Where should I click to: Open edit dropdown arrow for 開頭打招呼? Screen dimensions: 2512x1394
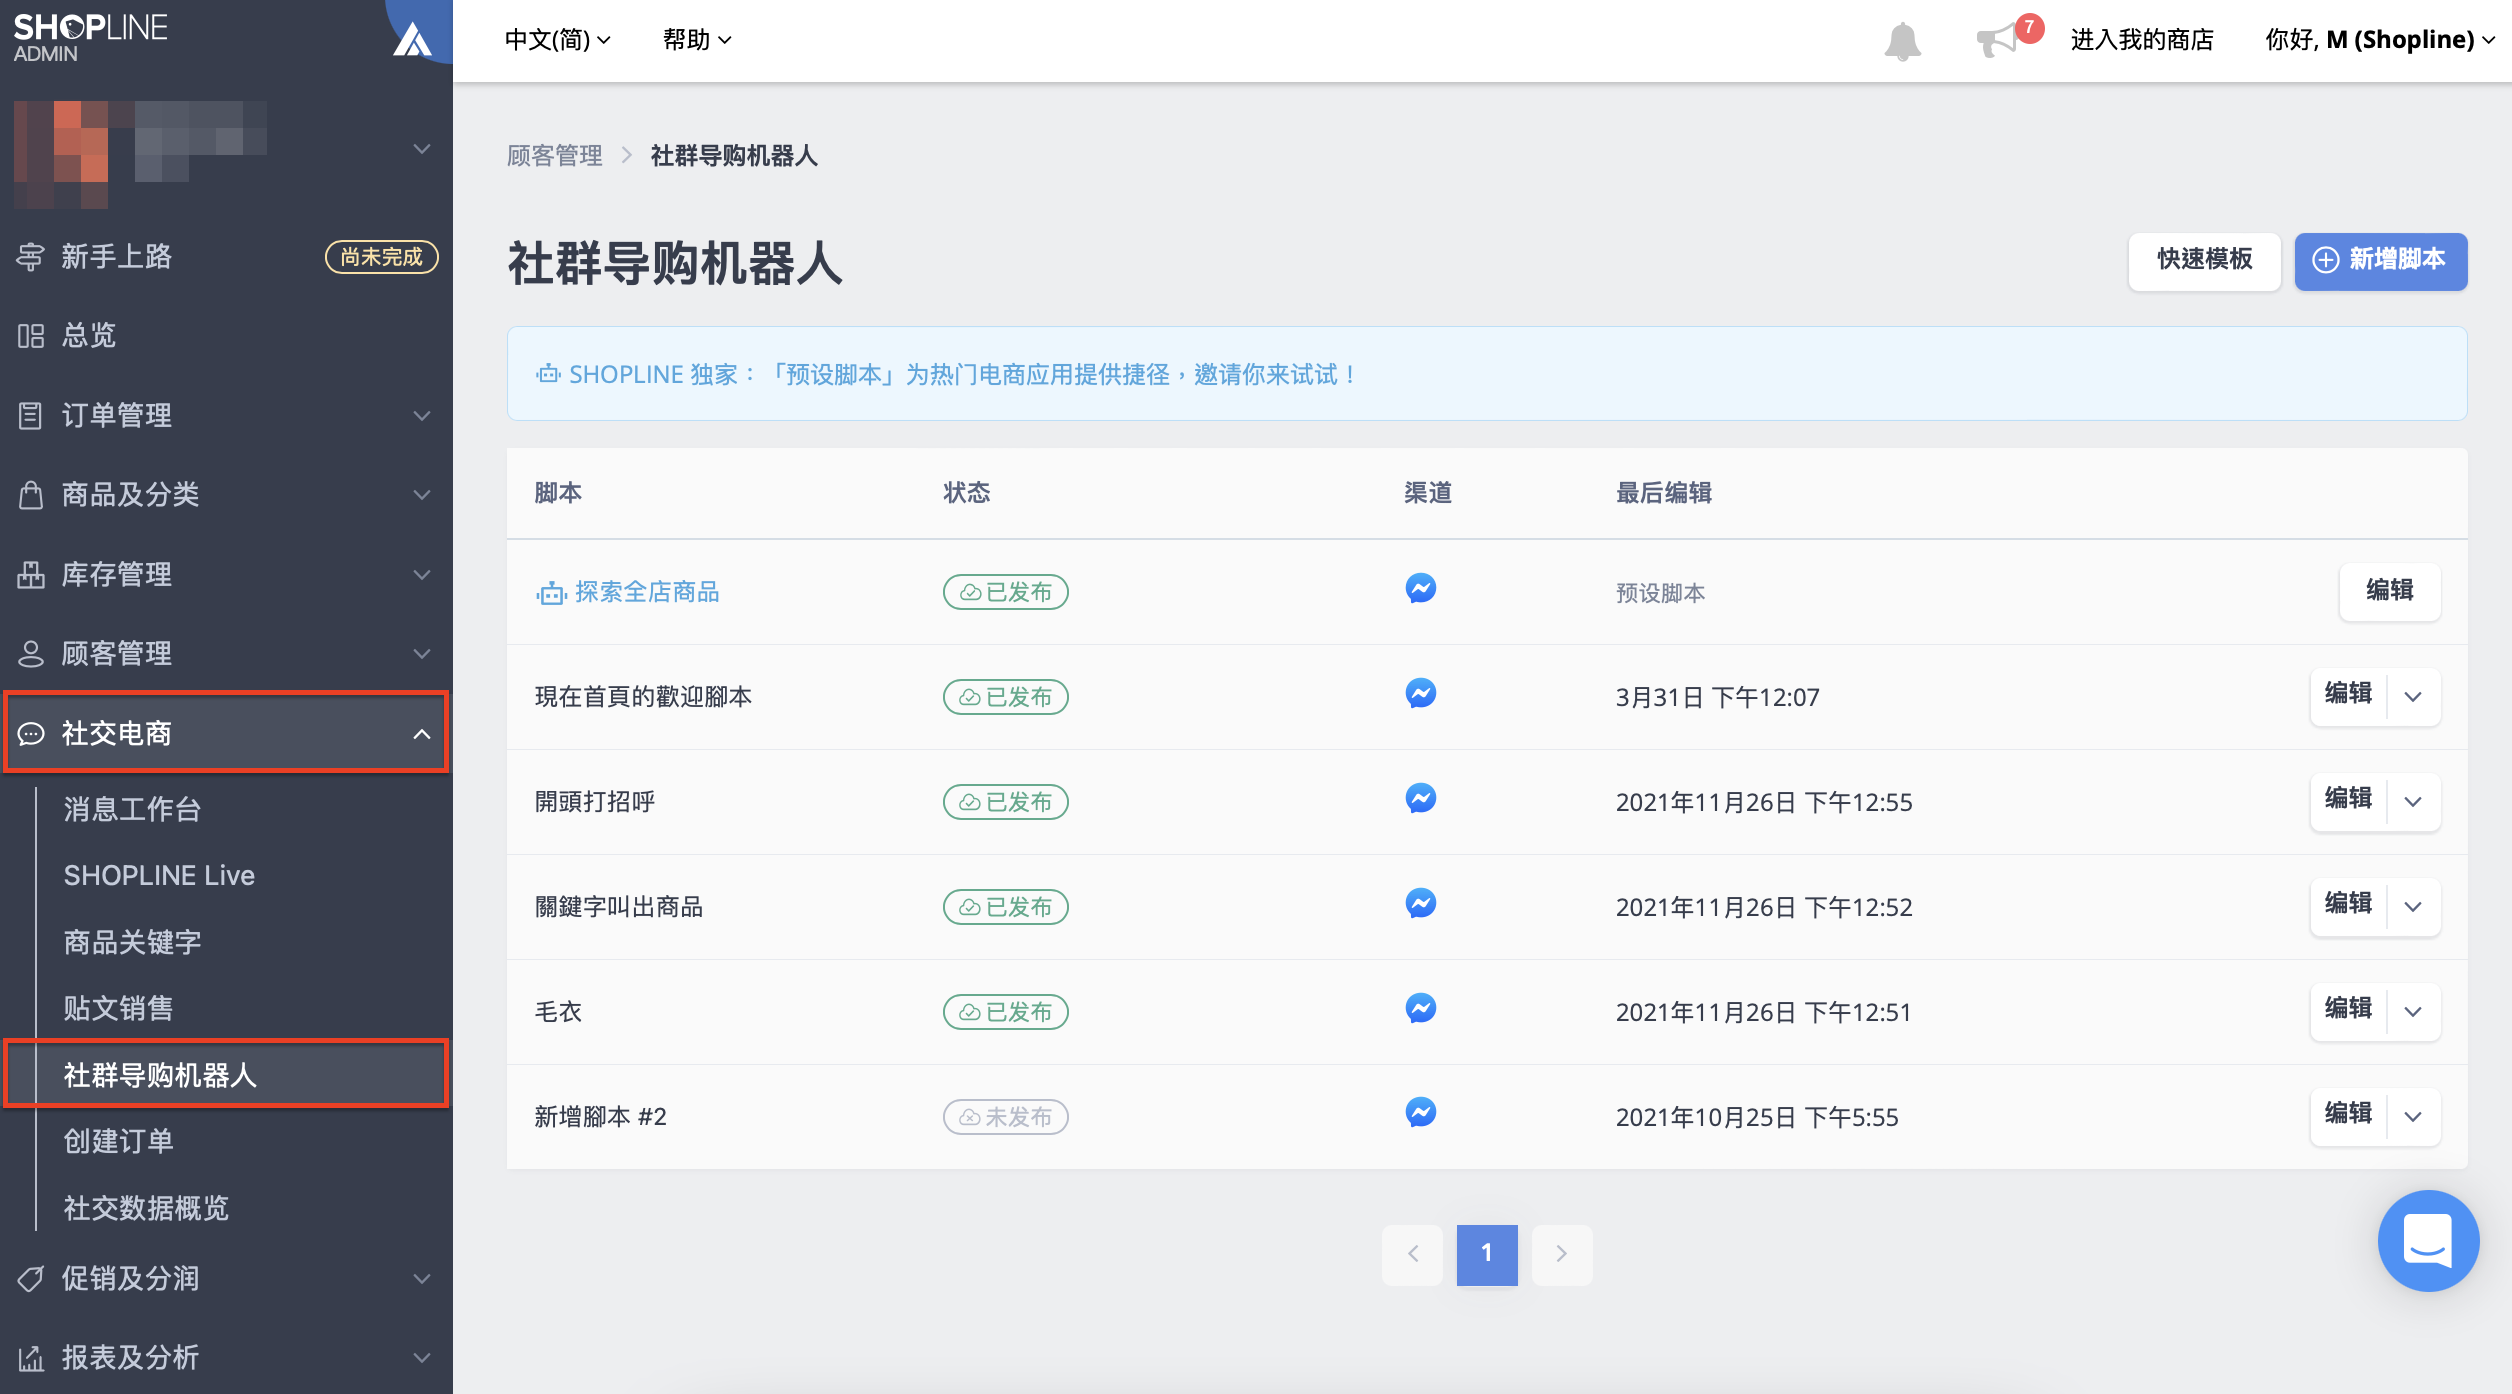[2413, 802]
